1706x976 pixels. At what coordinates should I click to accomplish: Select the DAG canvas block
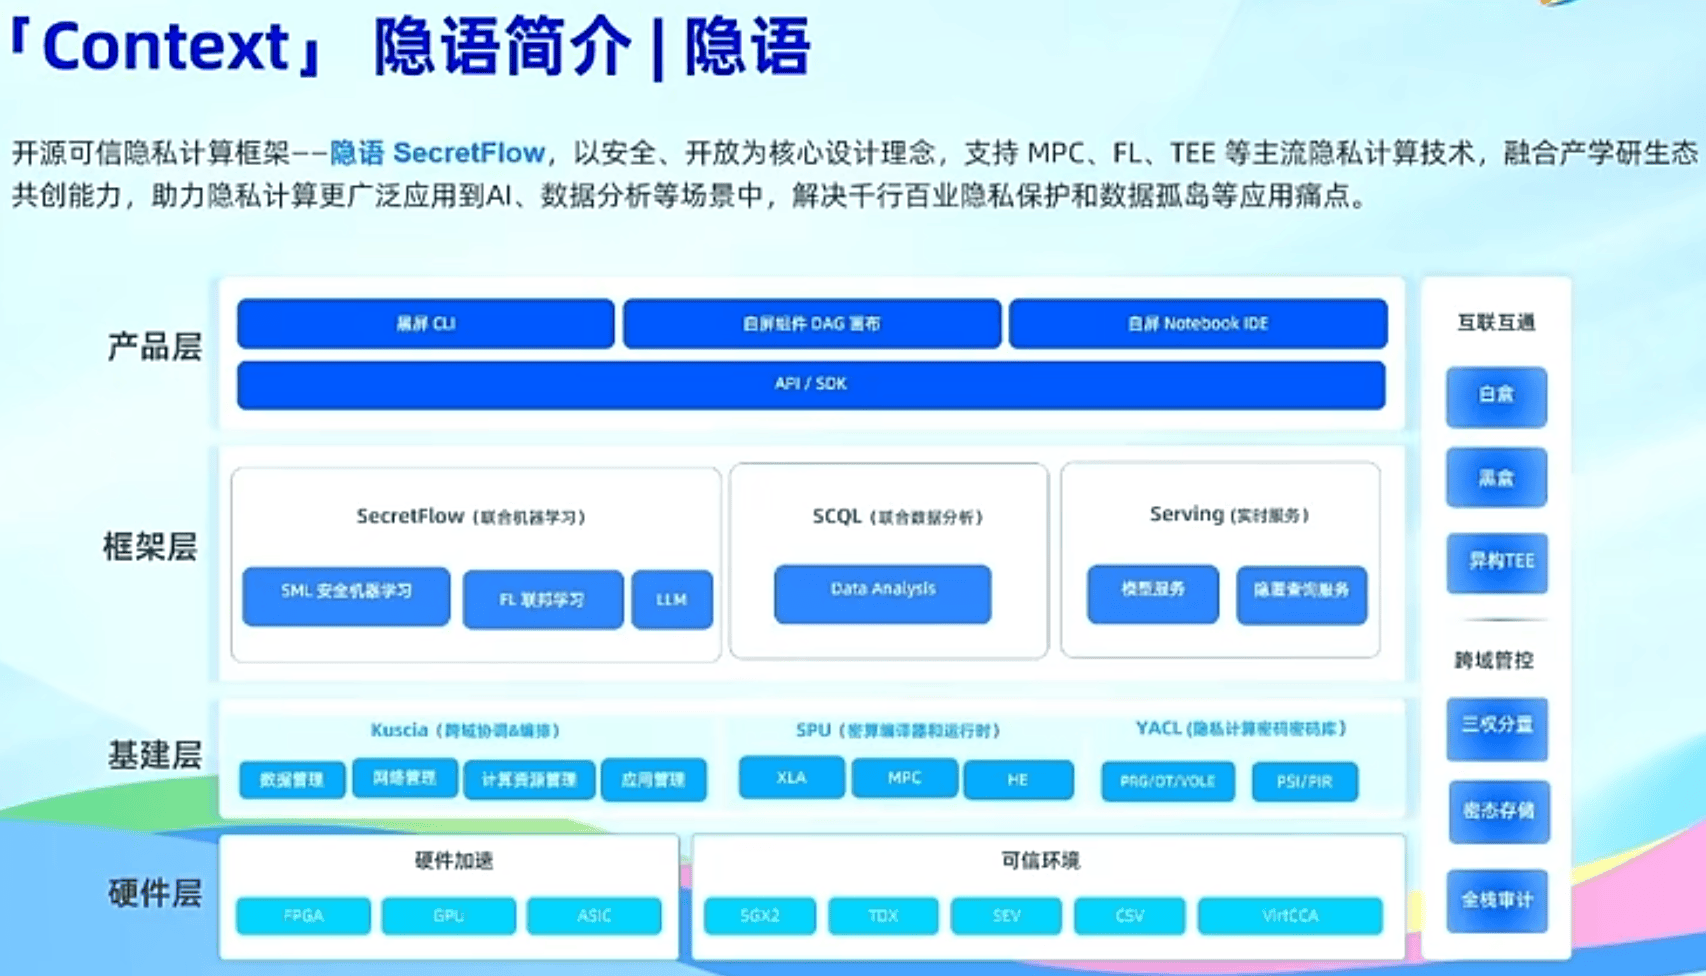[812, 324]
